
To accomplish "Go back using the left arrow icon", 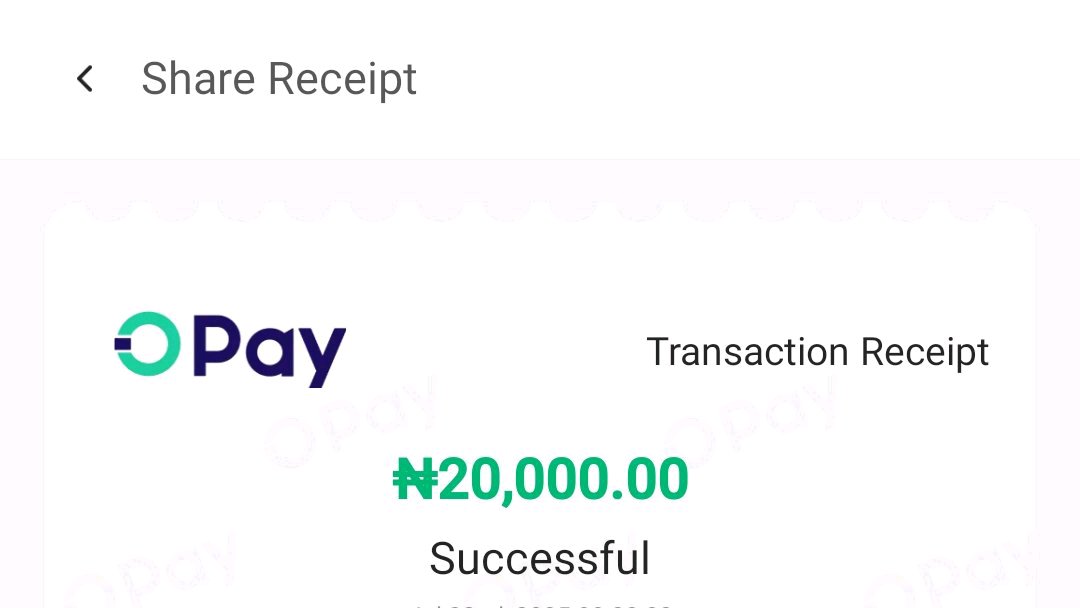I will pos(85,78).
